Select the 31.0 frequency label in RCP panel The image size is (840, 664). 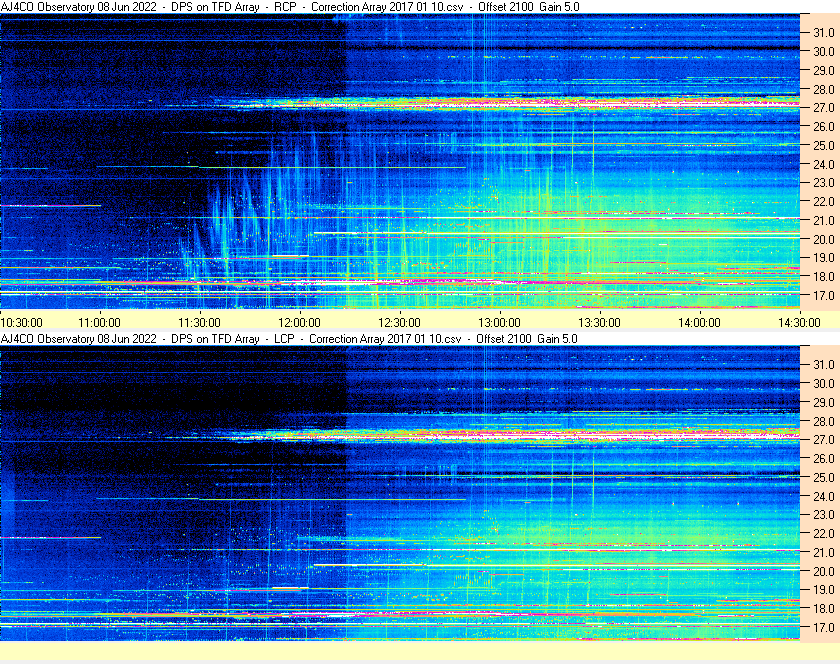tap(823, 33)
